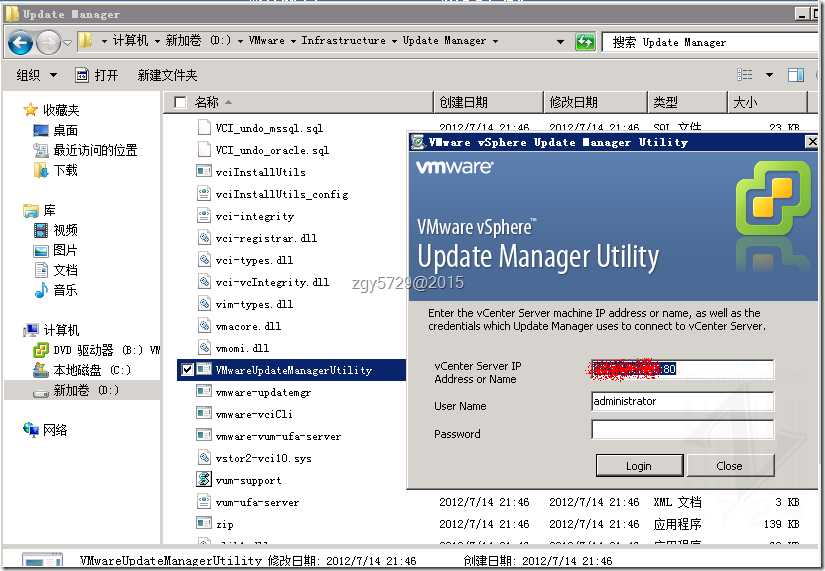Select the vci-integrity file icon
Viewport: 825px width, 571px height.
(x=204, y=216)
